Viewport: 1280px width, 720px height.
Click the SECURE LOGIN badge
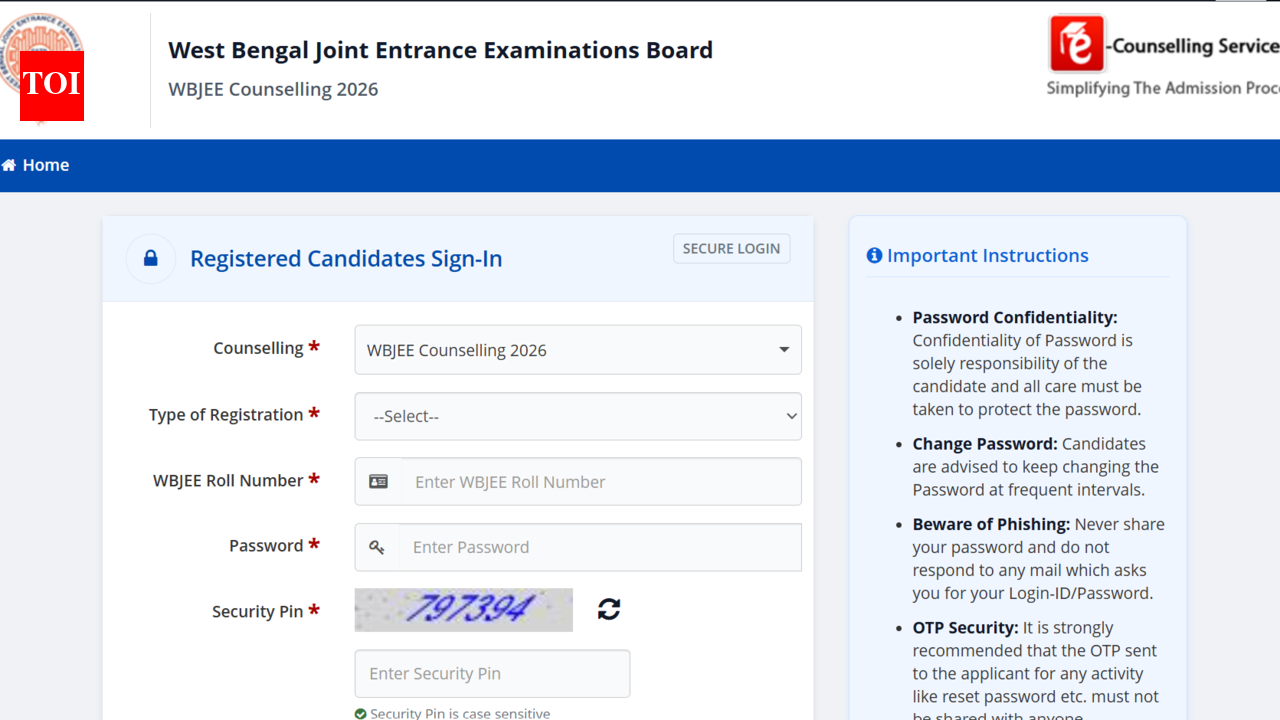tap(731, 249)
